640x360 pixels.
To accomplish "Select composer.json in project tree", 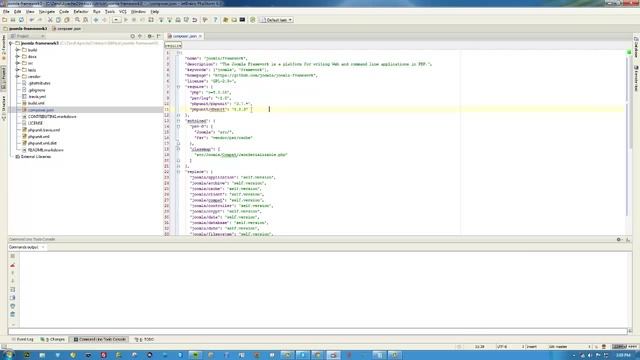I will tap(41, 110).
